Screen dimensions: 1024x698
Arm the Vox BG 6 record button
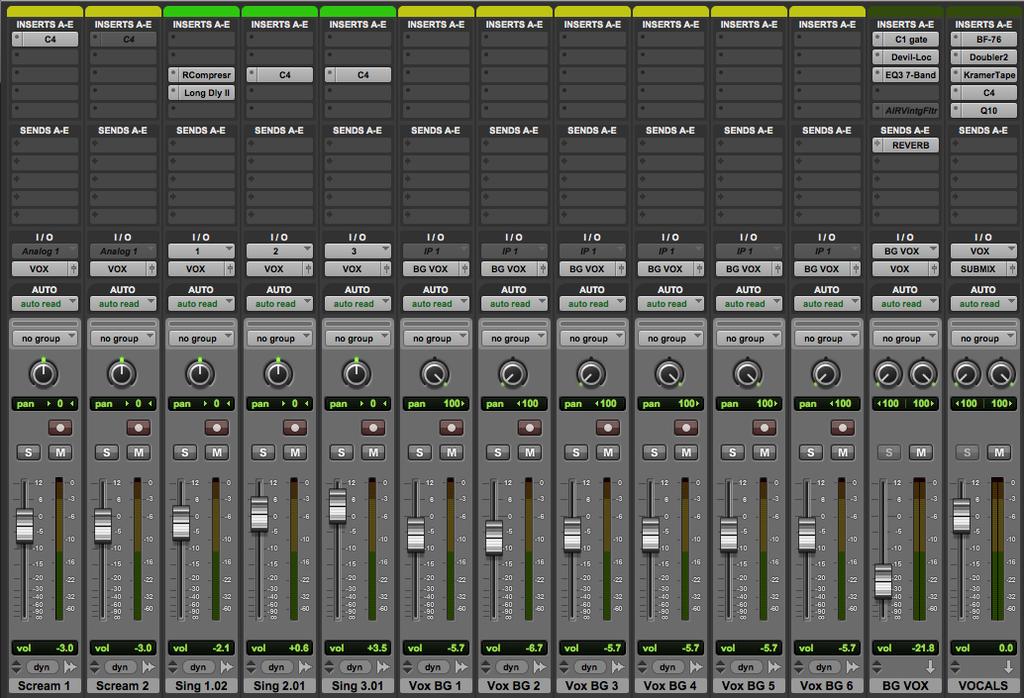(x=842, y=428)
